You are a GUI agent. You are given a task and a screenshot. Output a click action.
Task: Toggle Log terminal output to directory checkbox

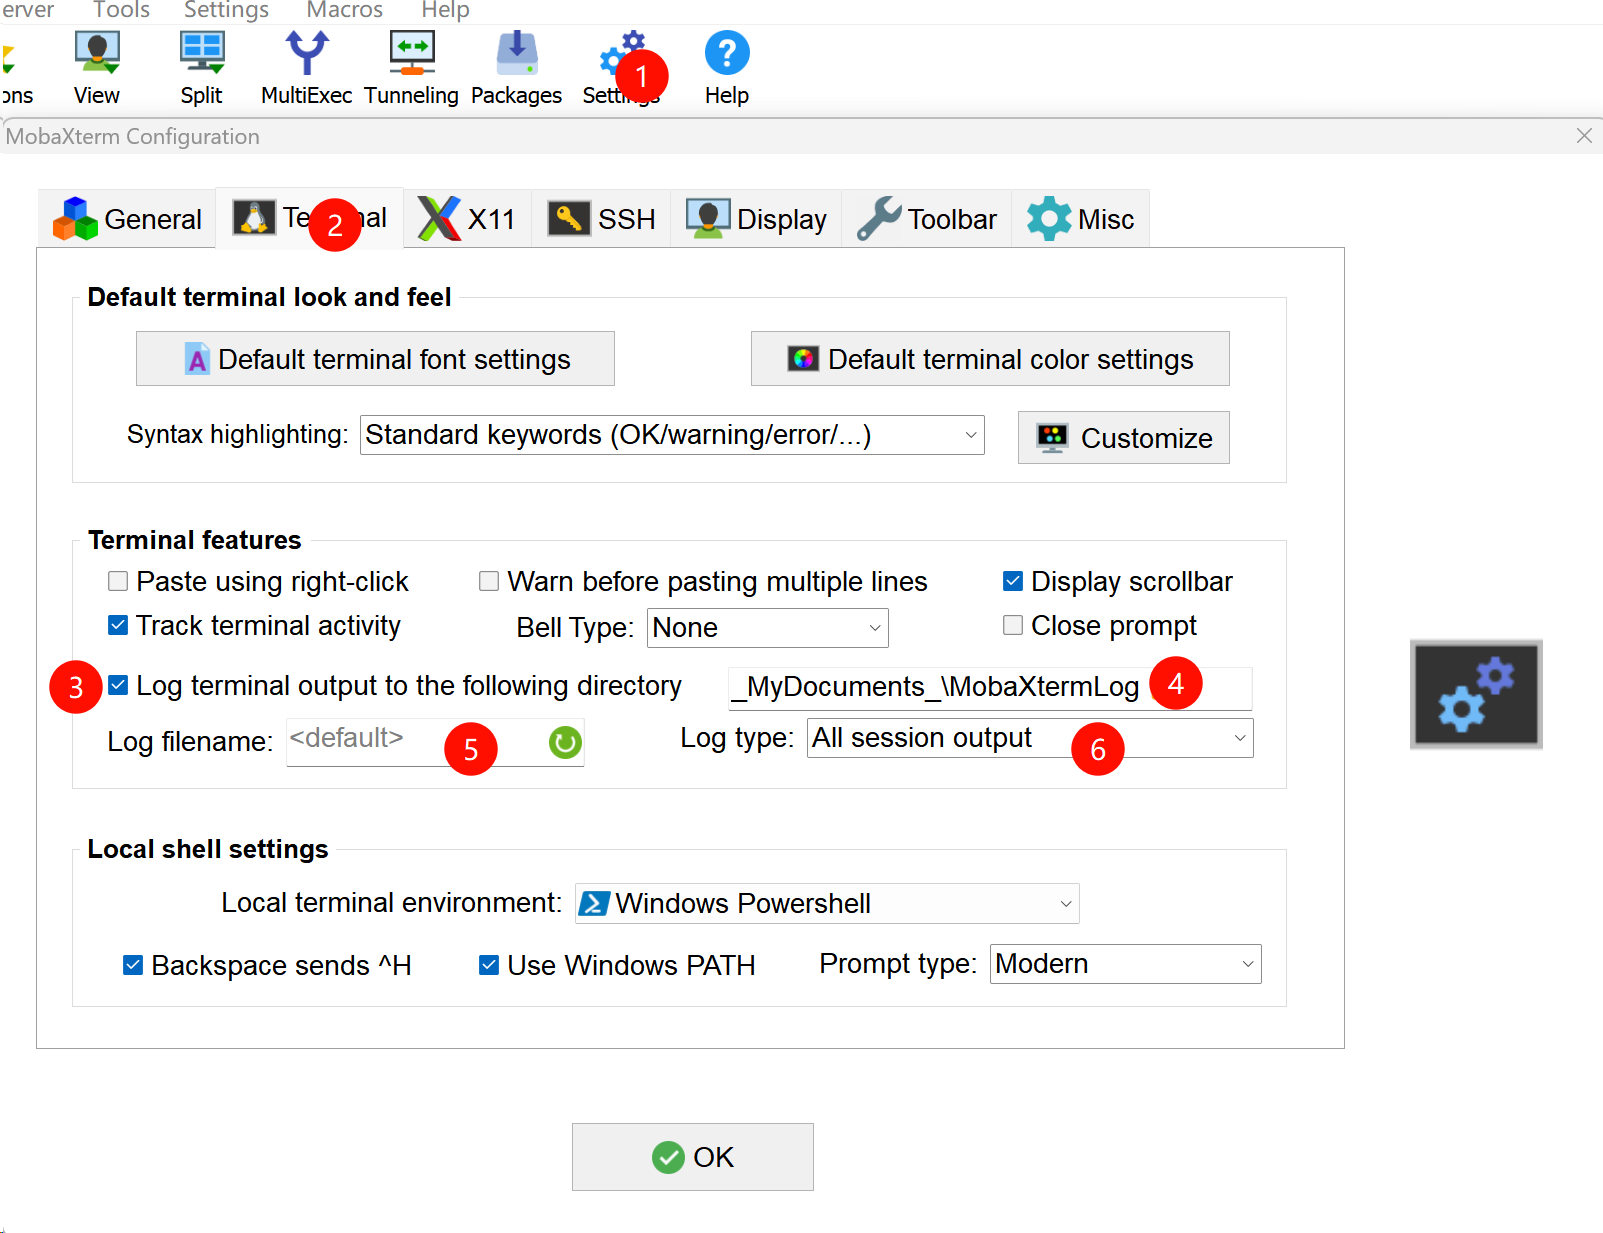click(118, 685)
